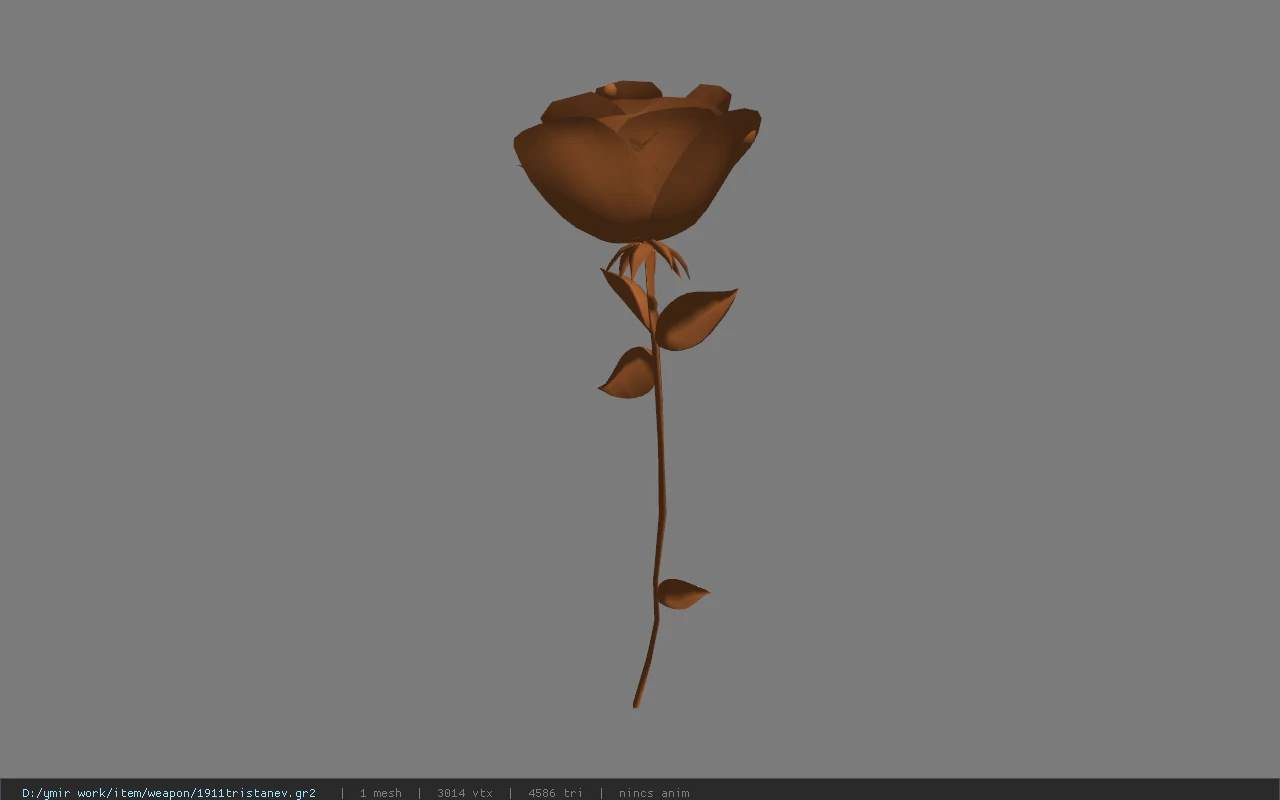Click the '3014 vtx' vertex count
The image size is (1280, 800).
coord(465,793)
